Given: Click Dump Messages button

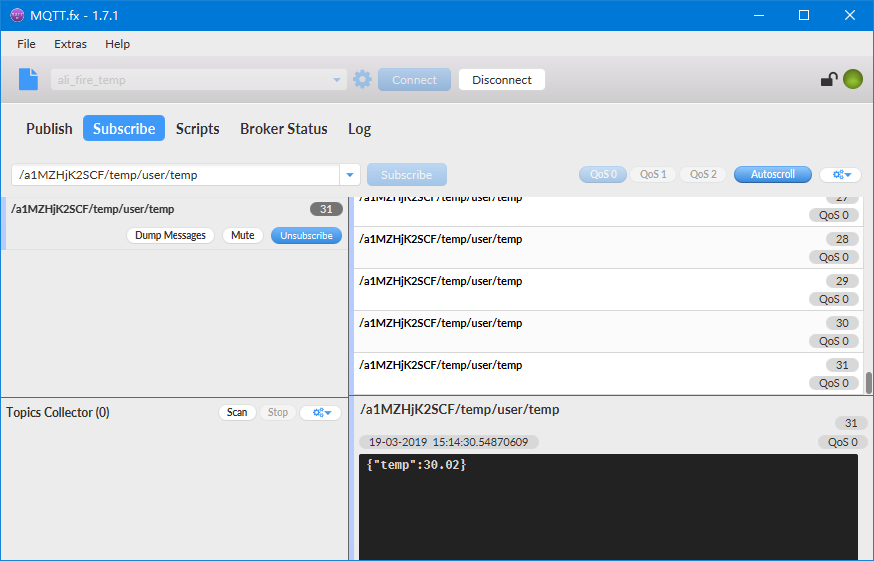Looking at the screenshot, I should click(170, 235).
